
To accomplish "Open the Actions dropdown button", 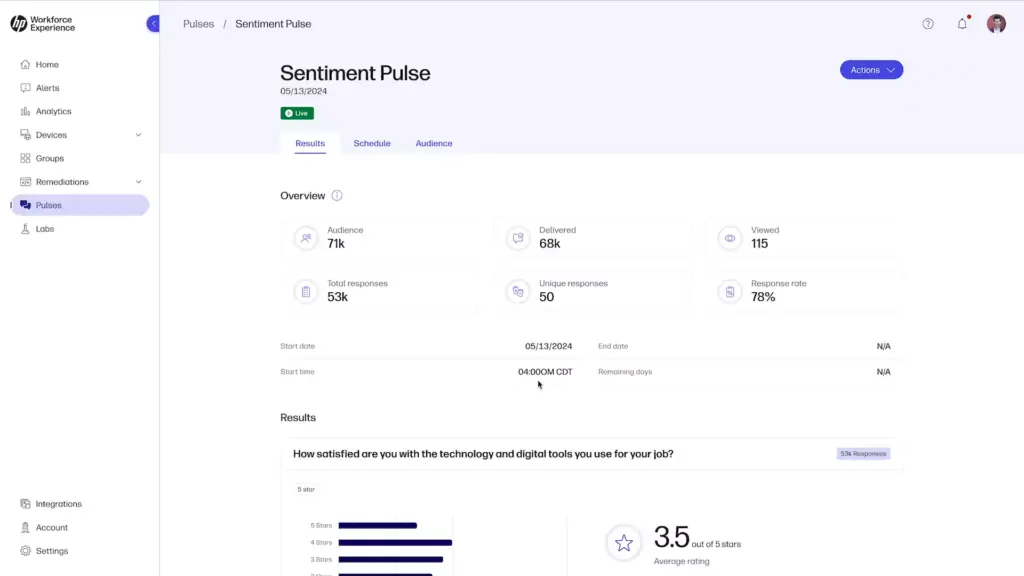I will [x=871, y=70].
